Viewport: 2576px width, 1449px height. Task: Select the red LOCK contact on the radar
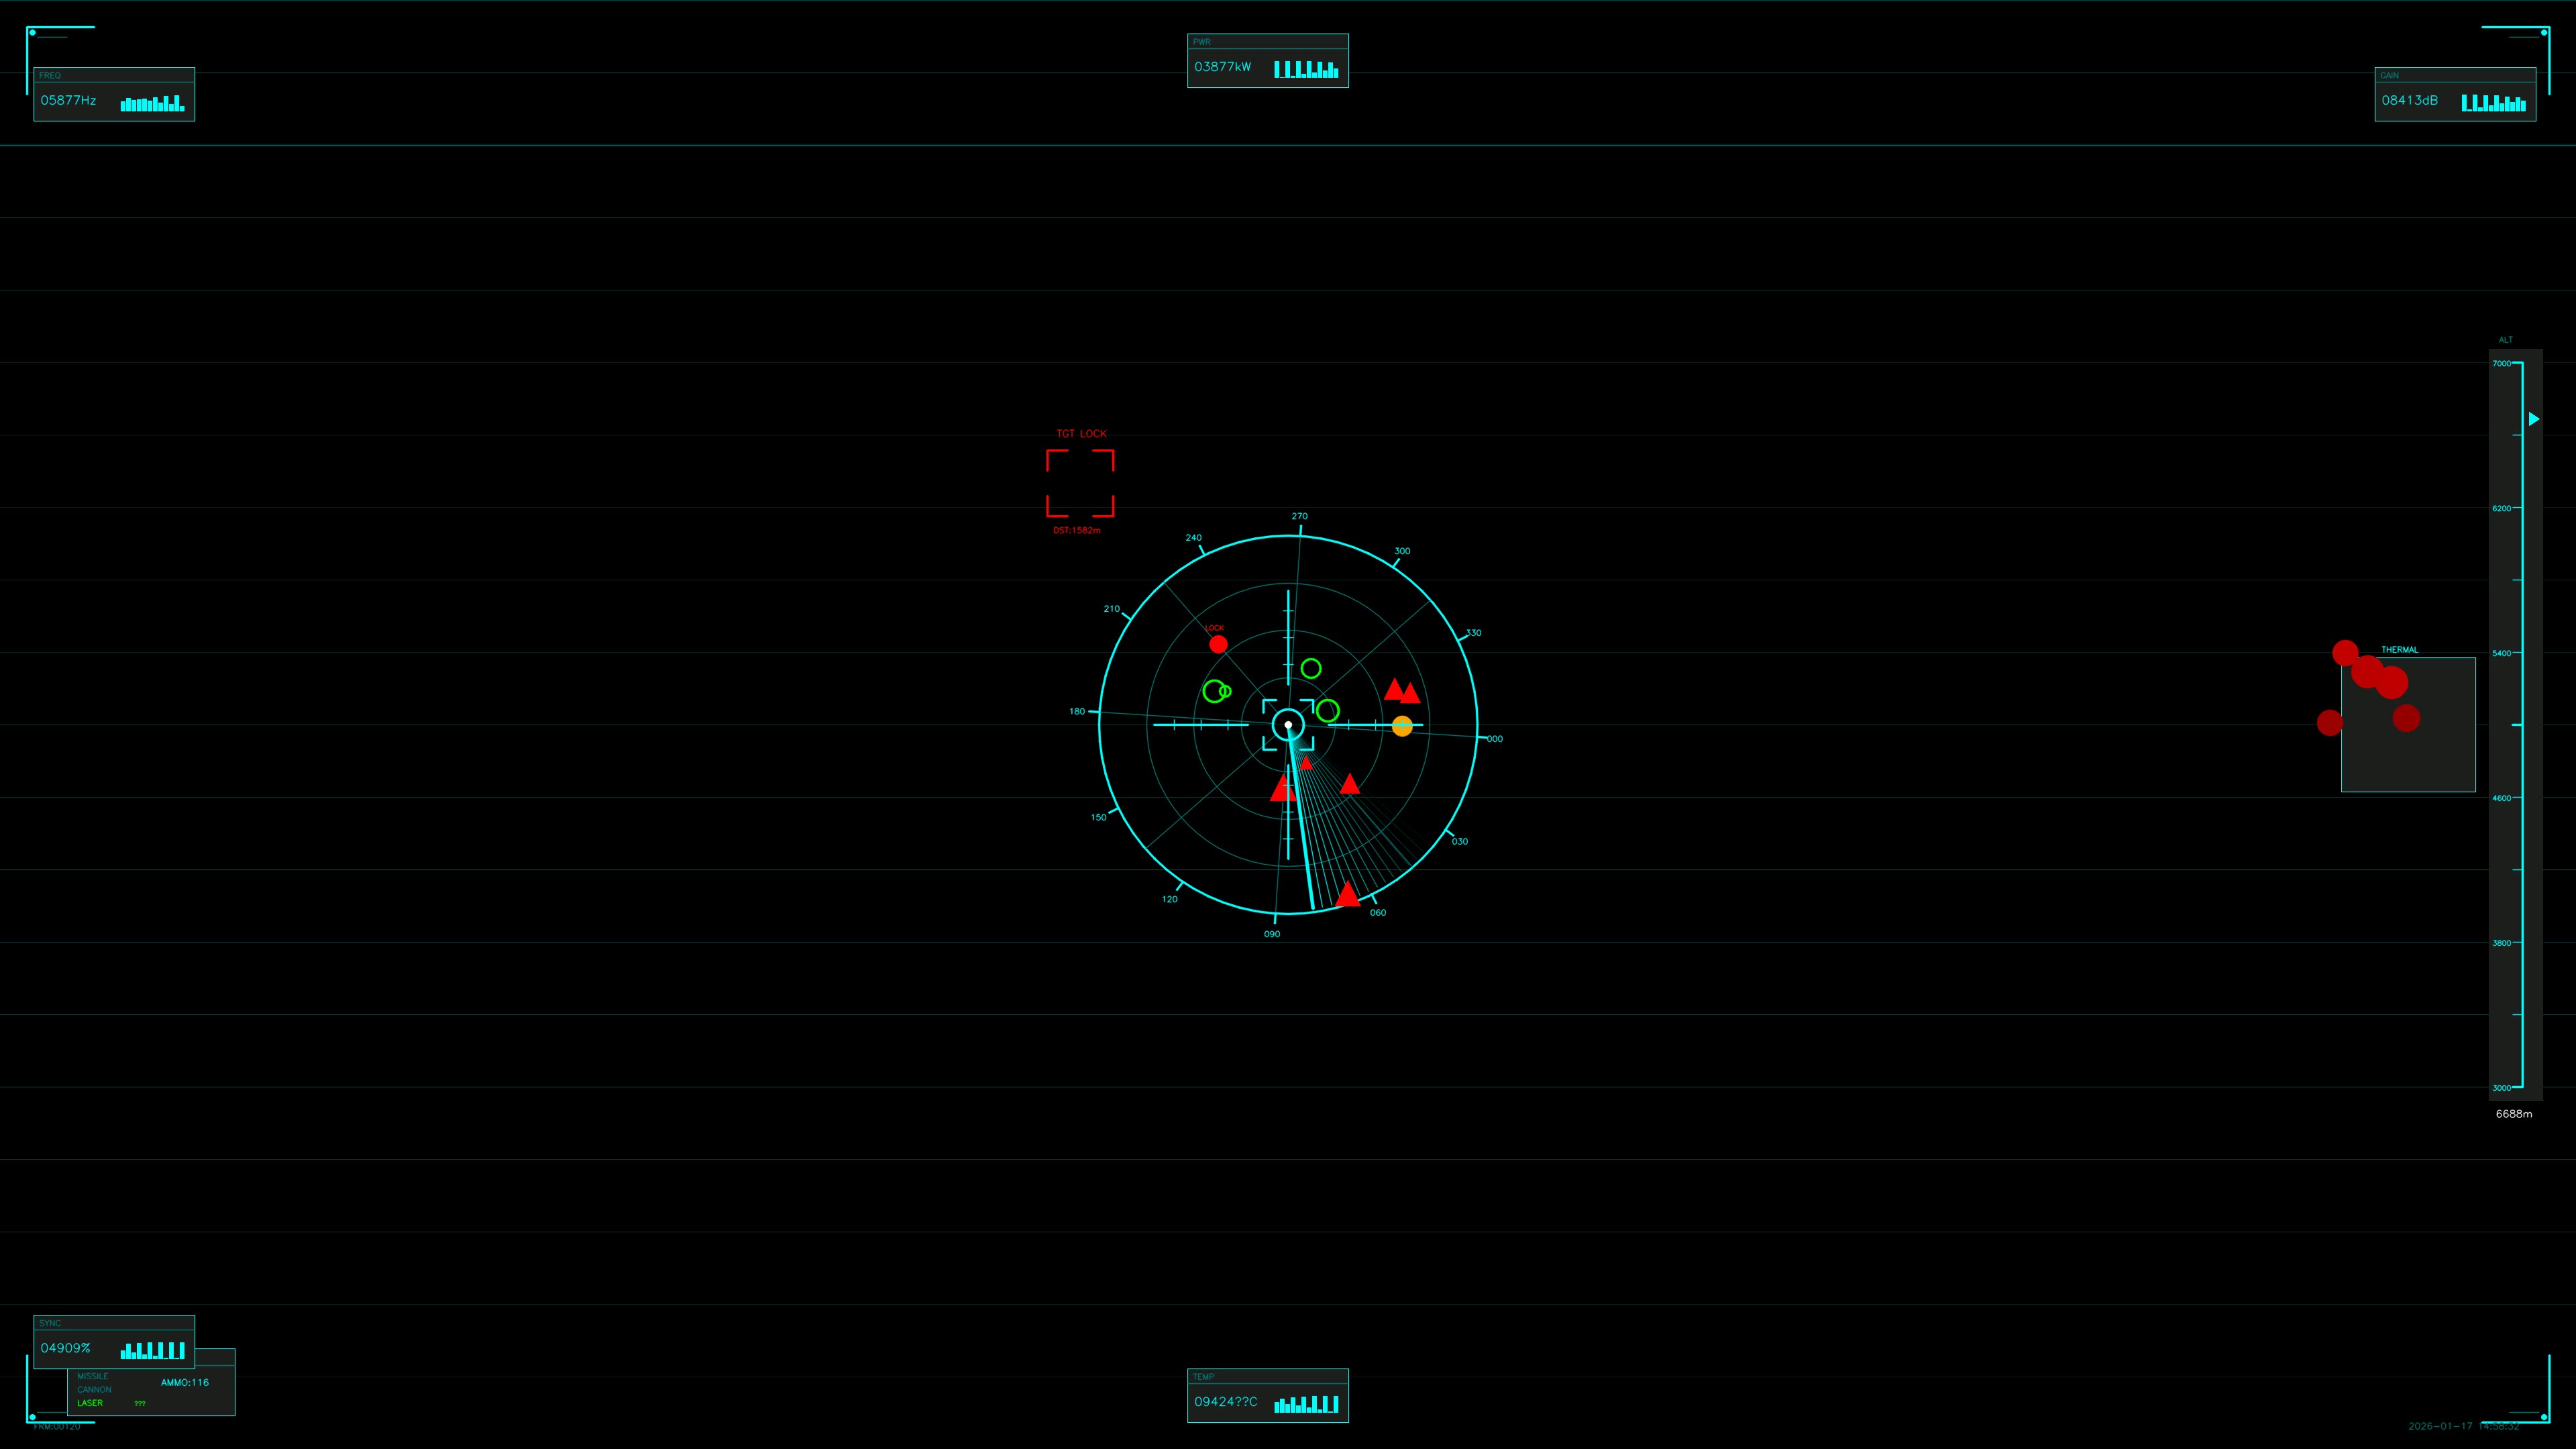(x=1218, y=645)
